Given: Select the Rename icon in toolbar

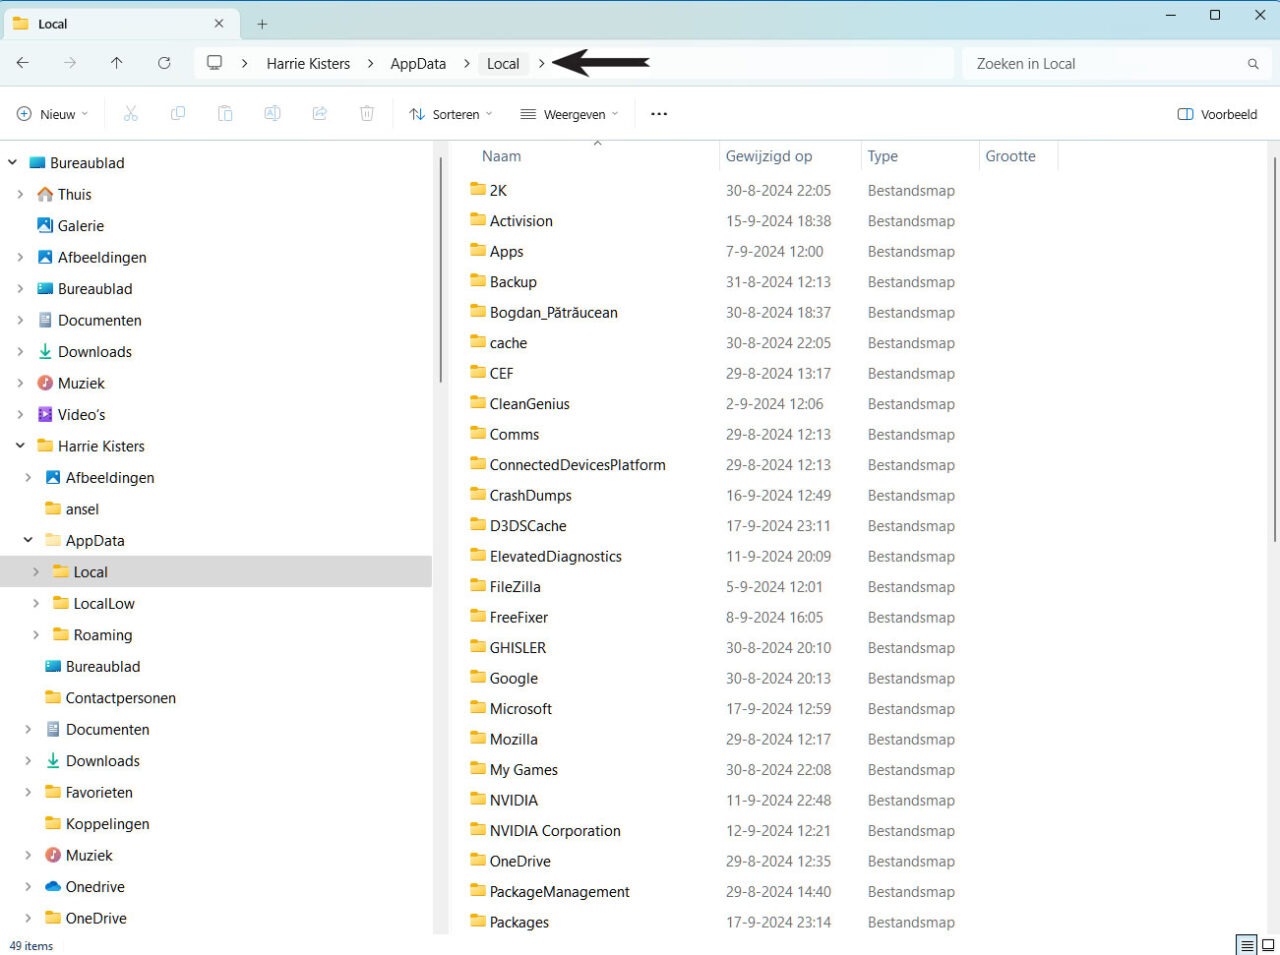Looking at the screenshot, I should [272, 113].
